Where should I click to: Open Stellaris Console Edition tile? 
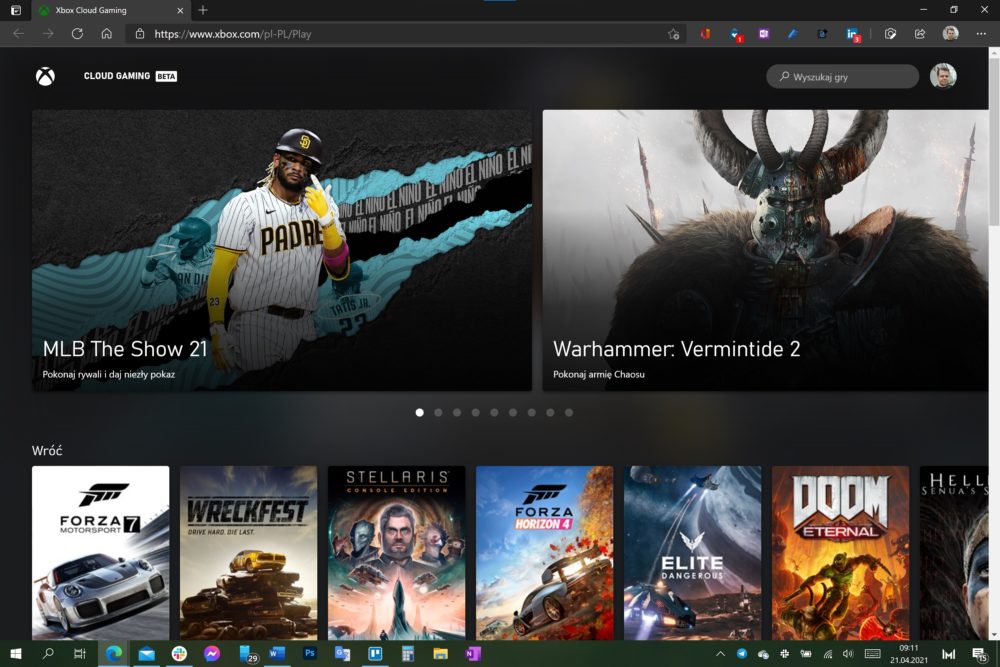(397, 553)
